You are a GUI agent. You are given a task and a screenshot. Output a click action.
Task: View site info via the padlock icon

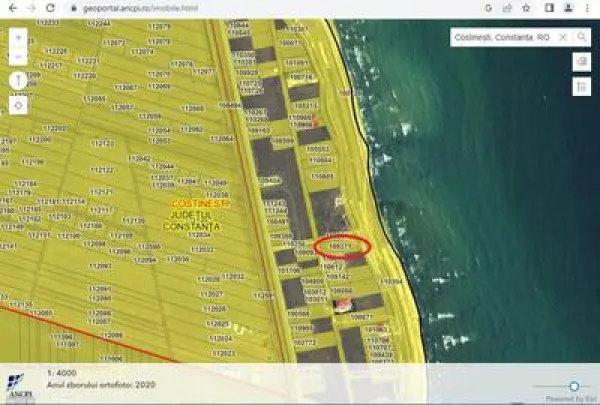tap(74, 8)
